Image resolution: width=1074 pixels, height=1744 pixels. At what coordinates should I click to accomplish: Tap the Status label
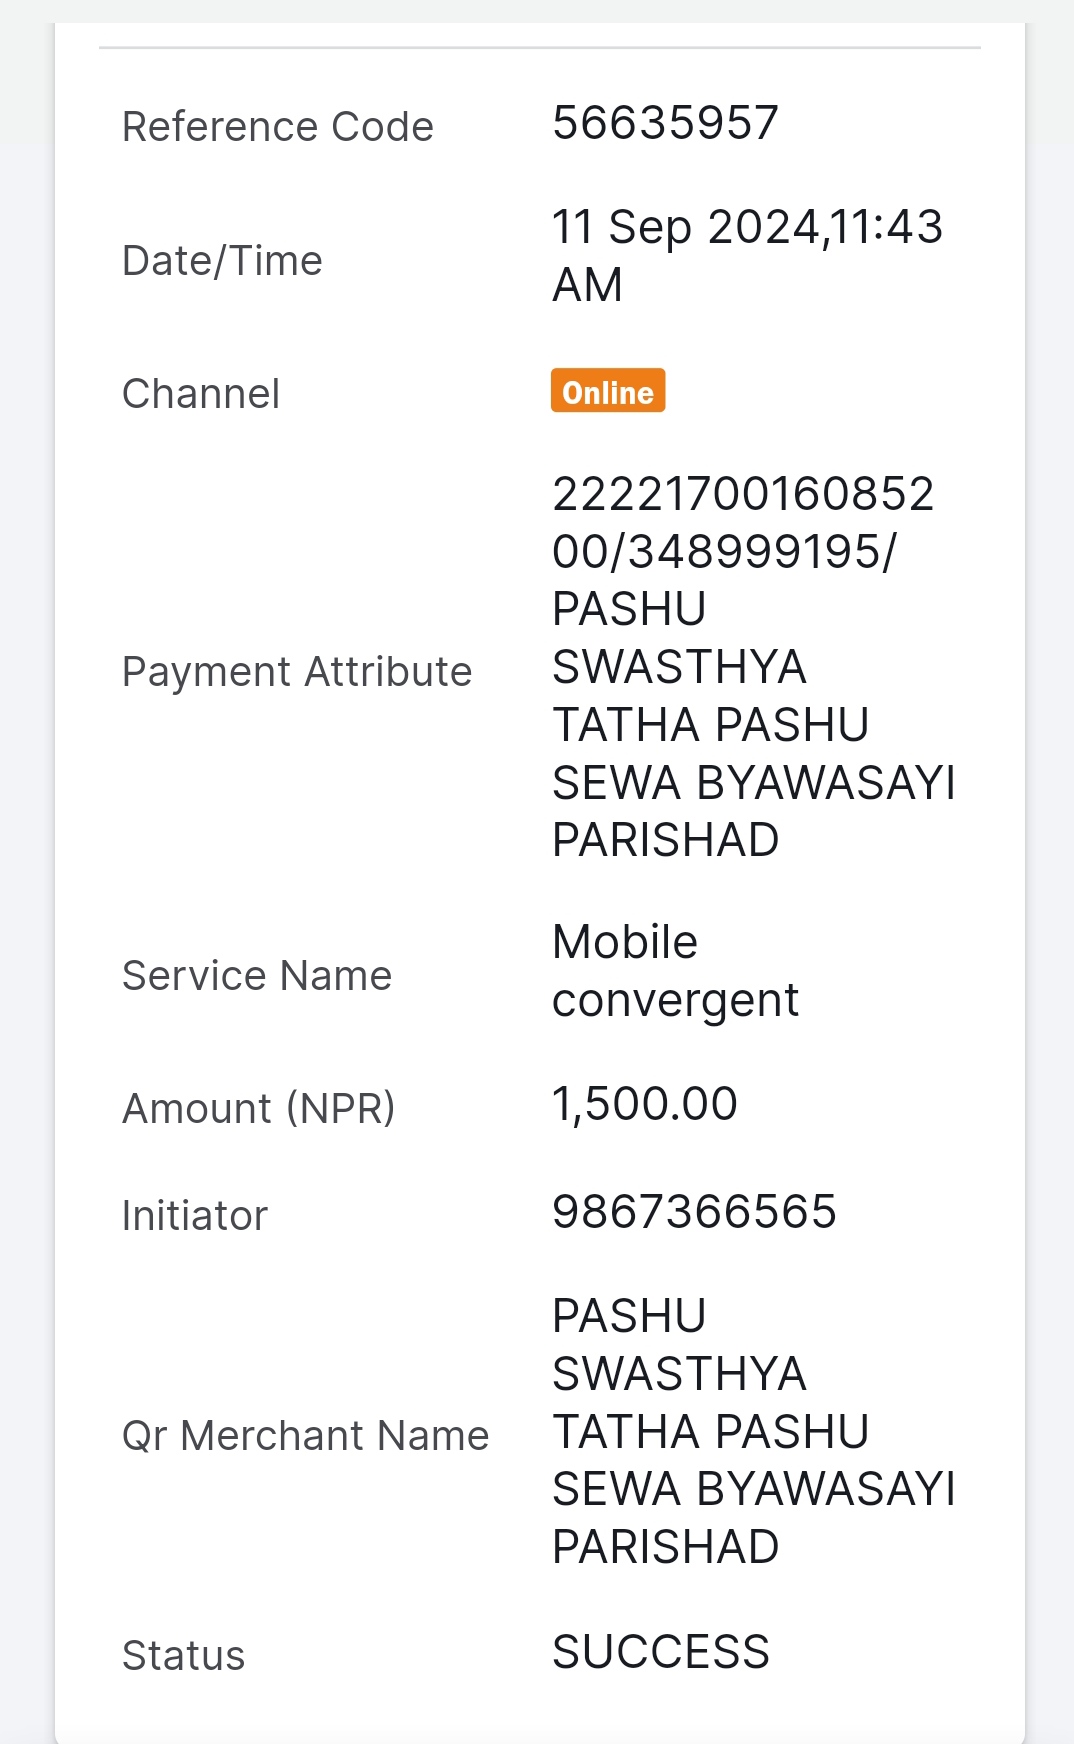[184, 1656]
